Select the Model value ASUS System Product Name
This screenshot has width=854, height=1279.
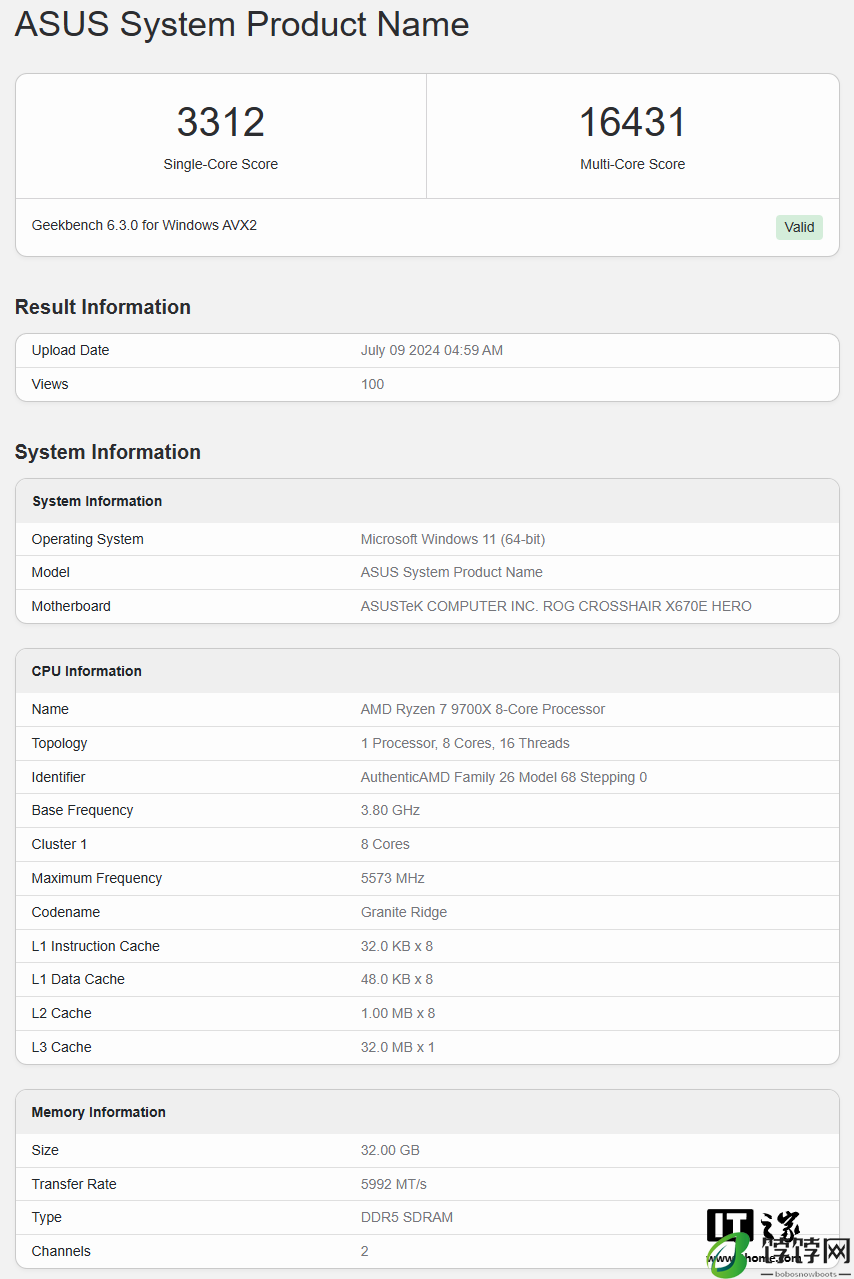point(452,572)
